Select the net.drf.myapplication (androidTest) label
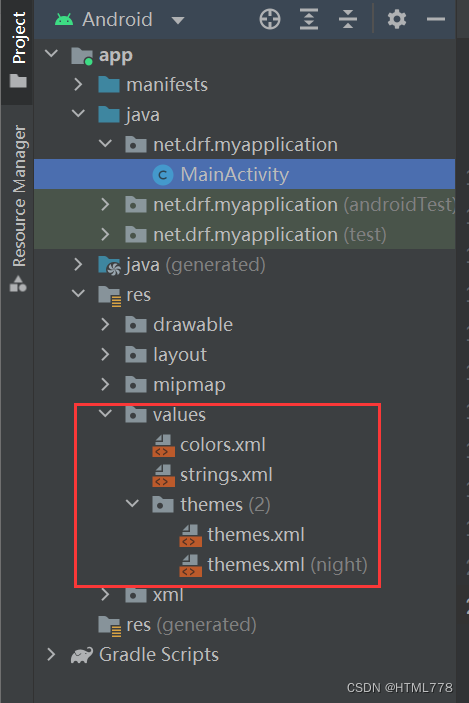 304,204
